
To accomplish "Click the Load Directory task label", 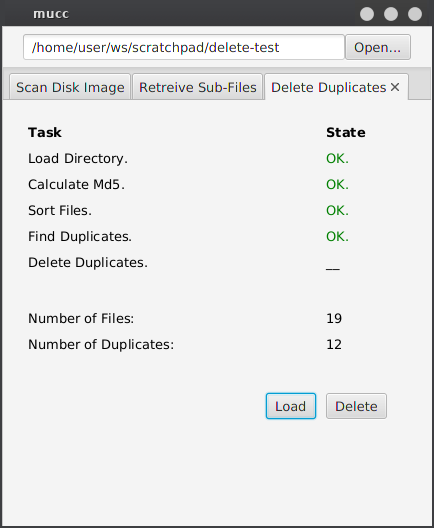I will (x=78, y=158).
